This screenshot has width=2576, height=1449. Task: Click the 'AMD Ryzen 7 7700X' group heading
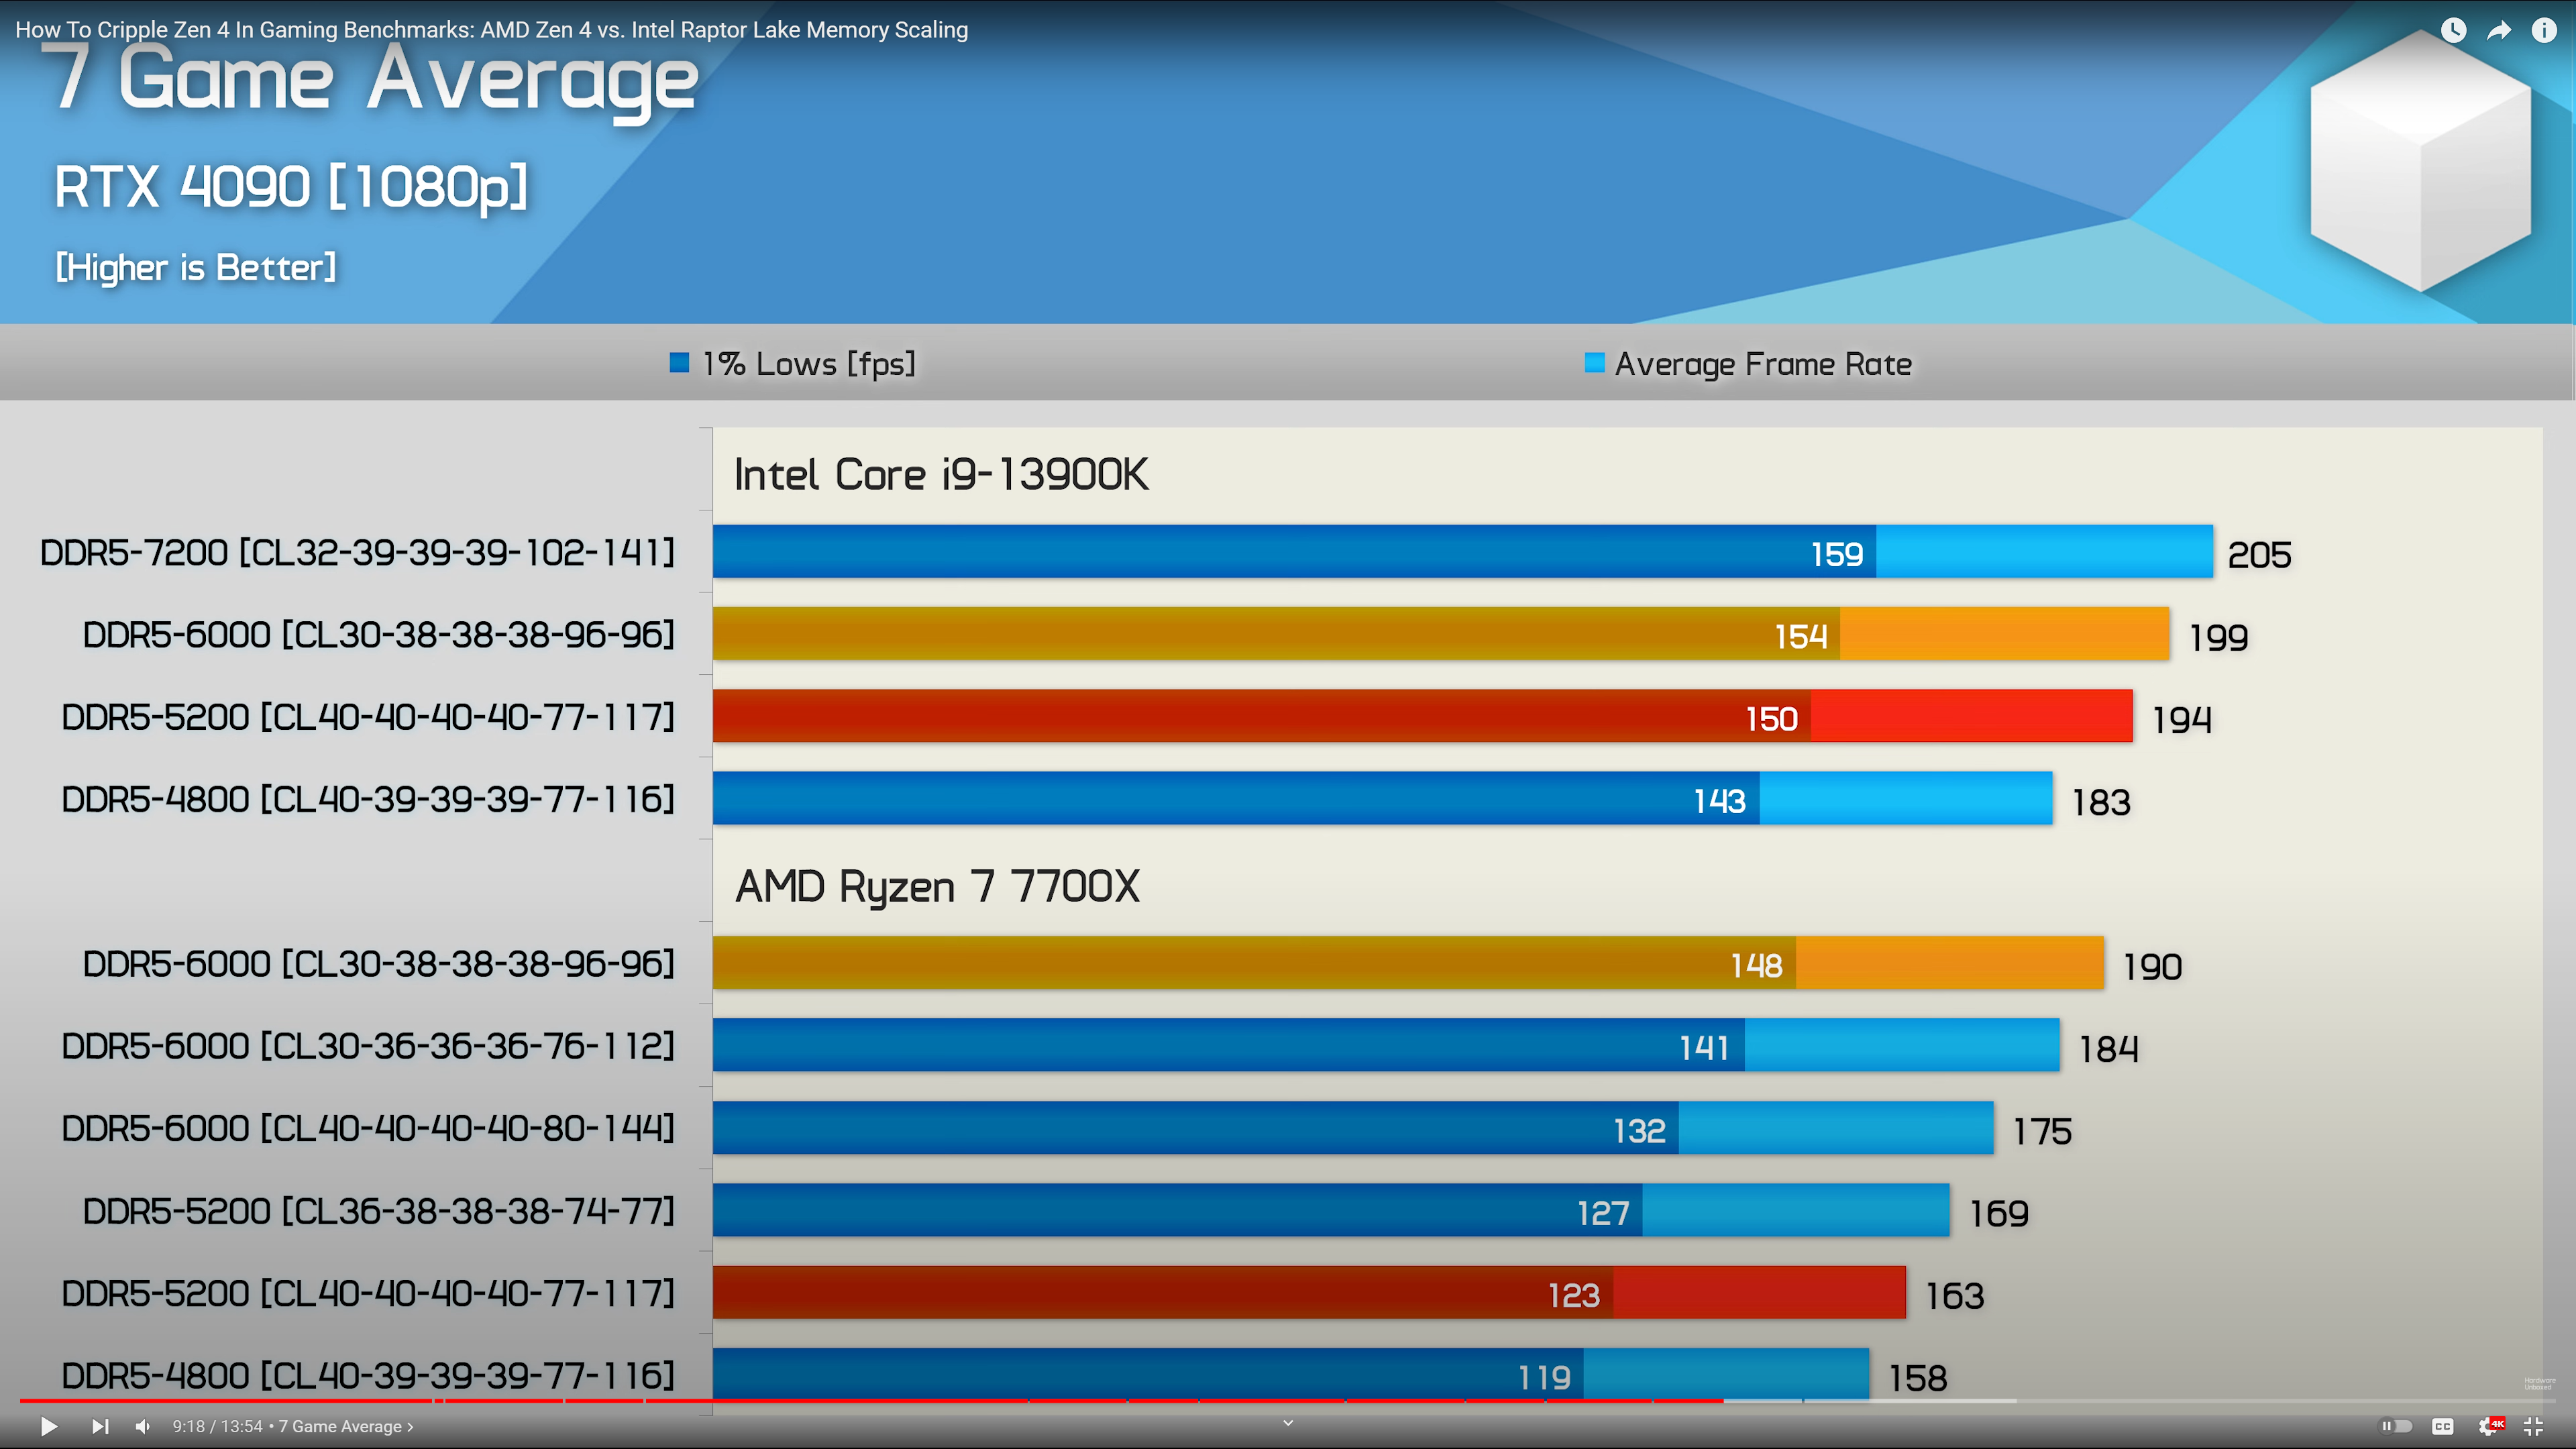(937, 887)
